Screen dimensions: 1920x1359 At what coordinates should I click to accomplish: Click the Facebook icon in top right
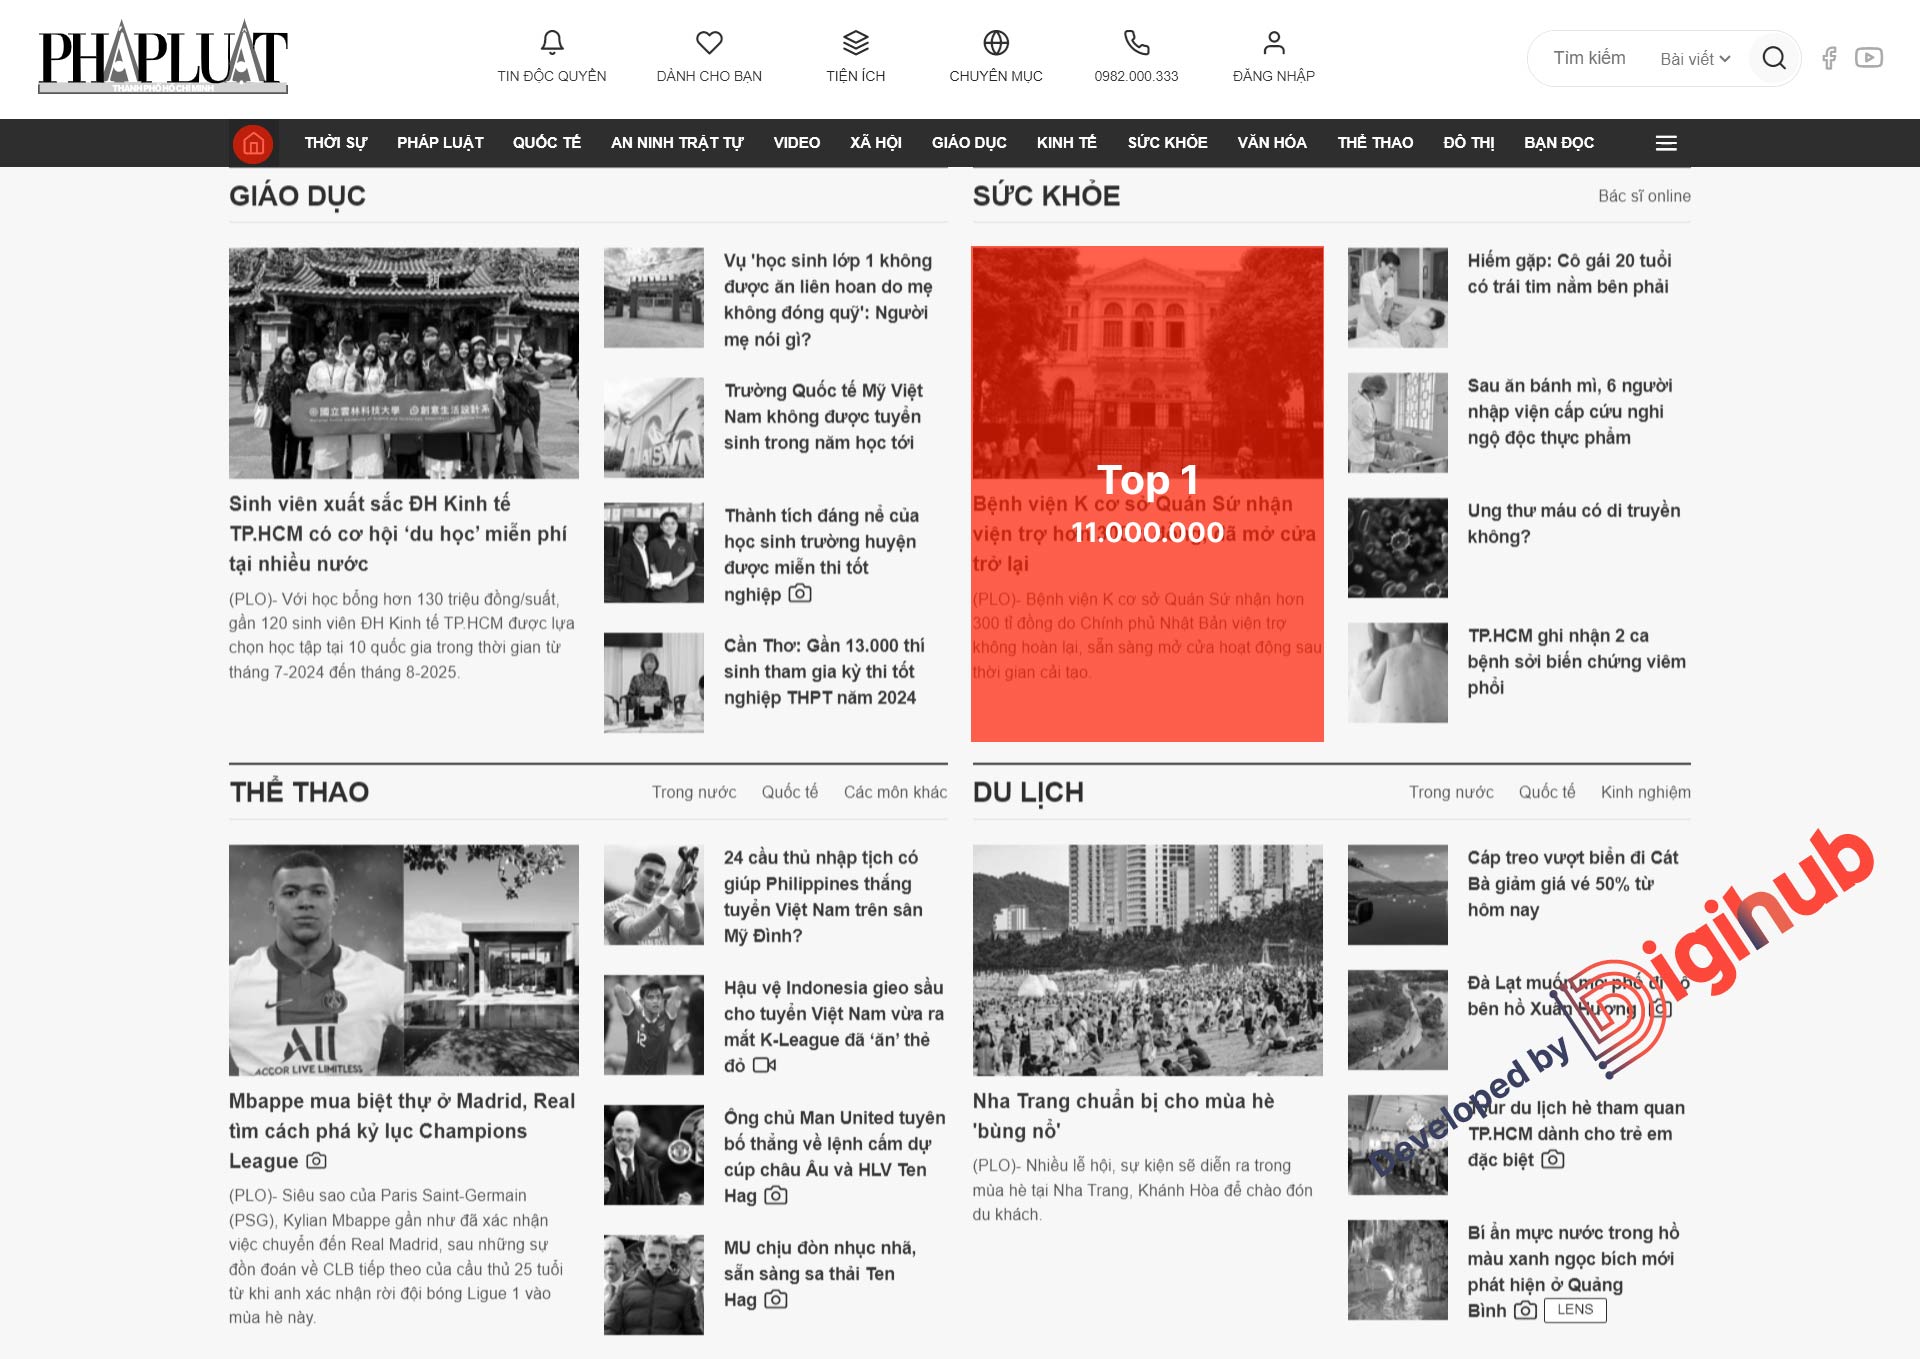[x=1830, y=59]
